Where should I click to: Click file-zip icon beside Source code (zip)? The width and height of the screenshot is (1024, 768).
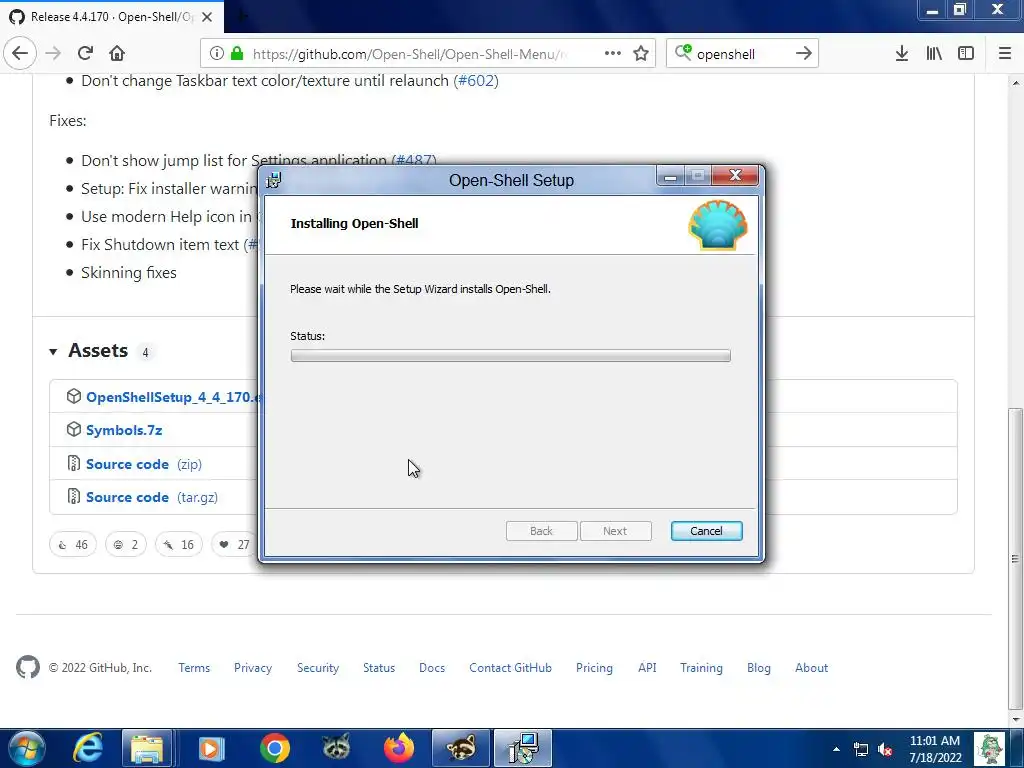pos(74,464)
